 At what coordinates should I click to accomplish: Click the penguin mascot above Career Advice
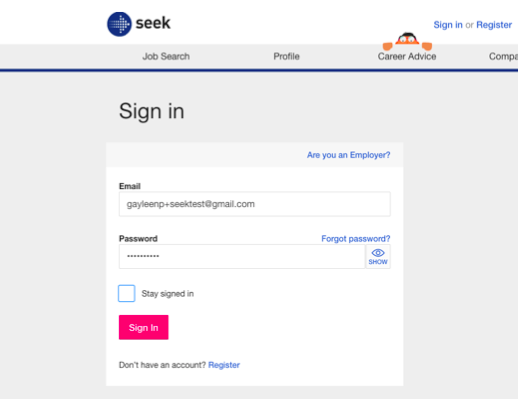[407, 40]
